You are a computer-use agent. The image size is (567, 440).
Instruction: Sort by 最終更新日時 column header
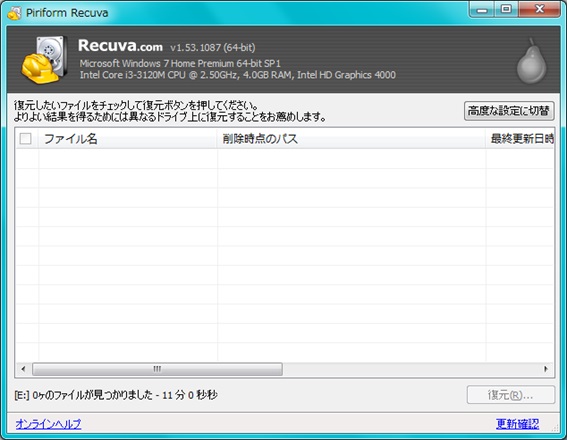pos(520,138)
